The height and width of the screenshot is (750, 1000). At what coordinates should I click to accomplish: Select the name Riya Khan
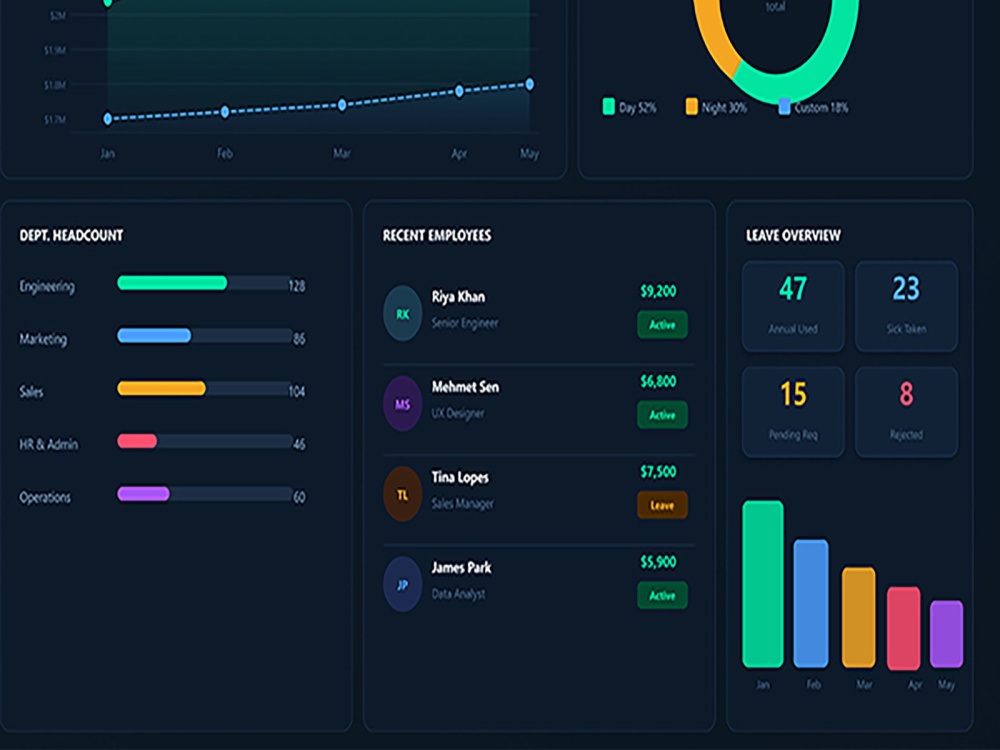coord(458,297)
